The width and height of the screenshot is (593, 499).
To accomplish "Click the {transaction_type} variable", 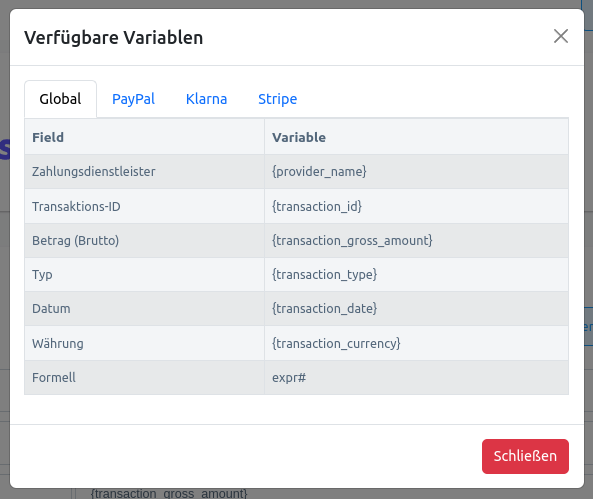I will [x=324, y=275].
